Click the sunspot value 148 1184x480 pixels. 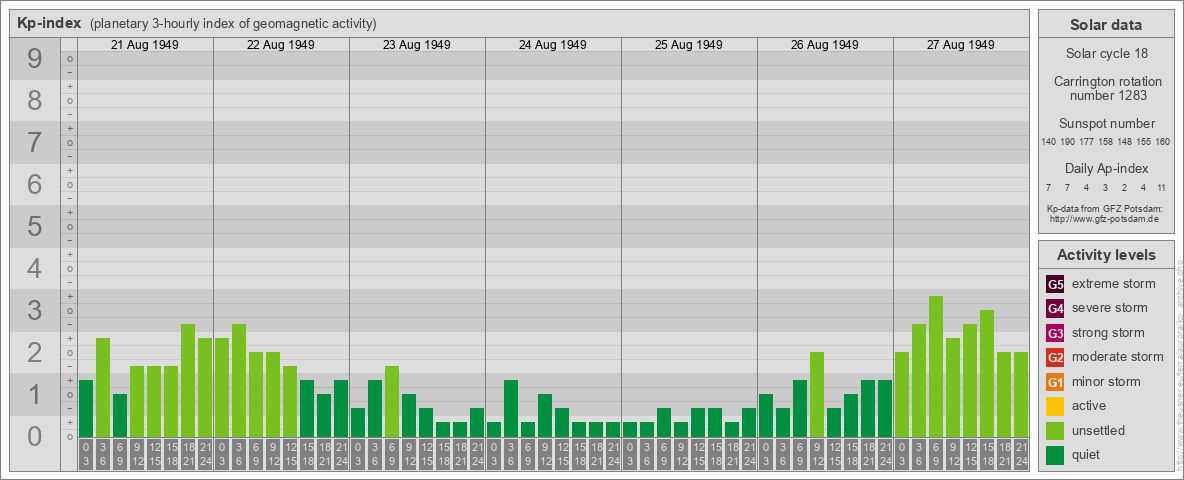(x=1125, y=142)
